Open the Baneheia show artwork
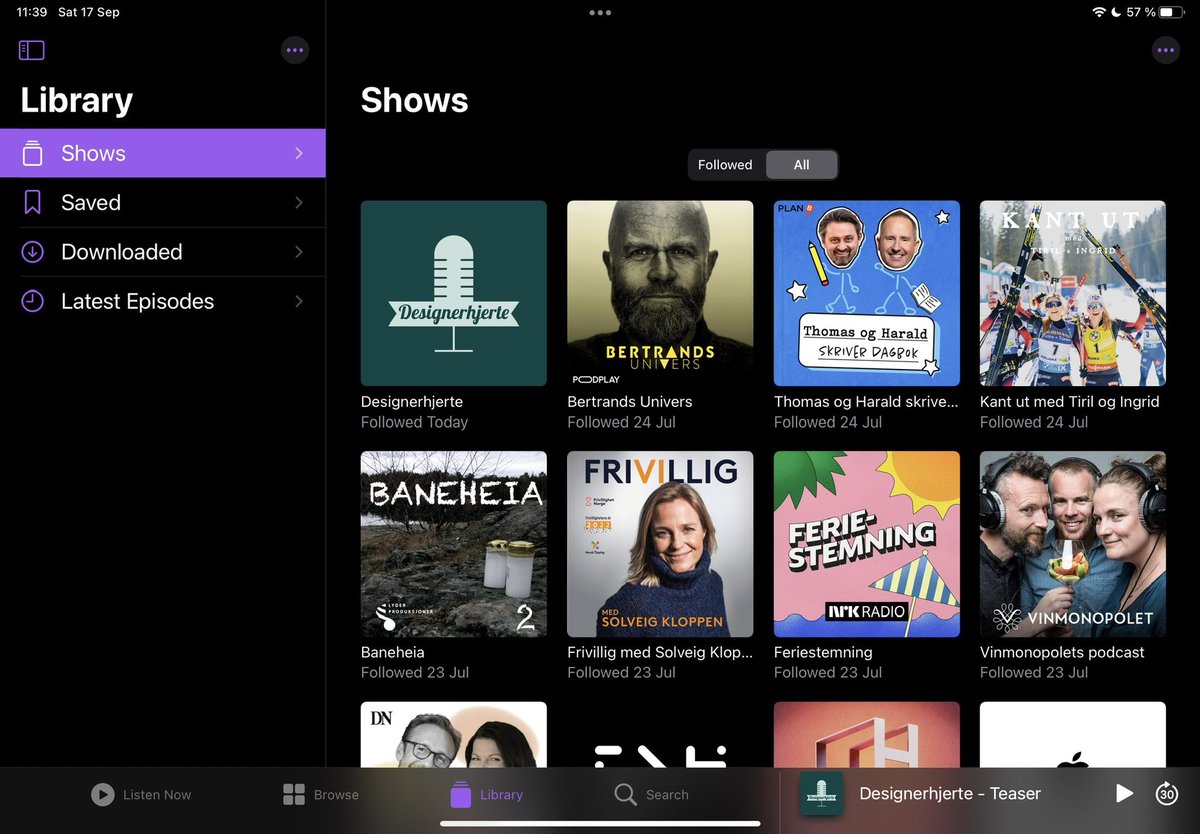The width and height of the screenshot is (1200, 834). coord(454,544)
